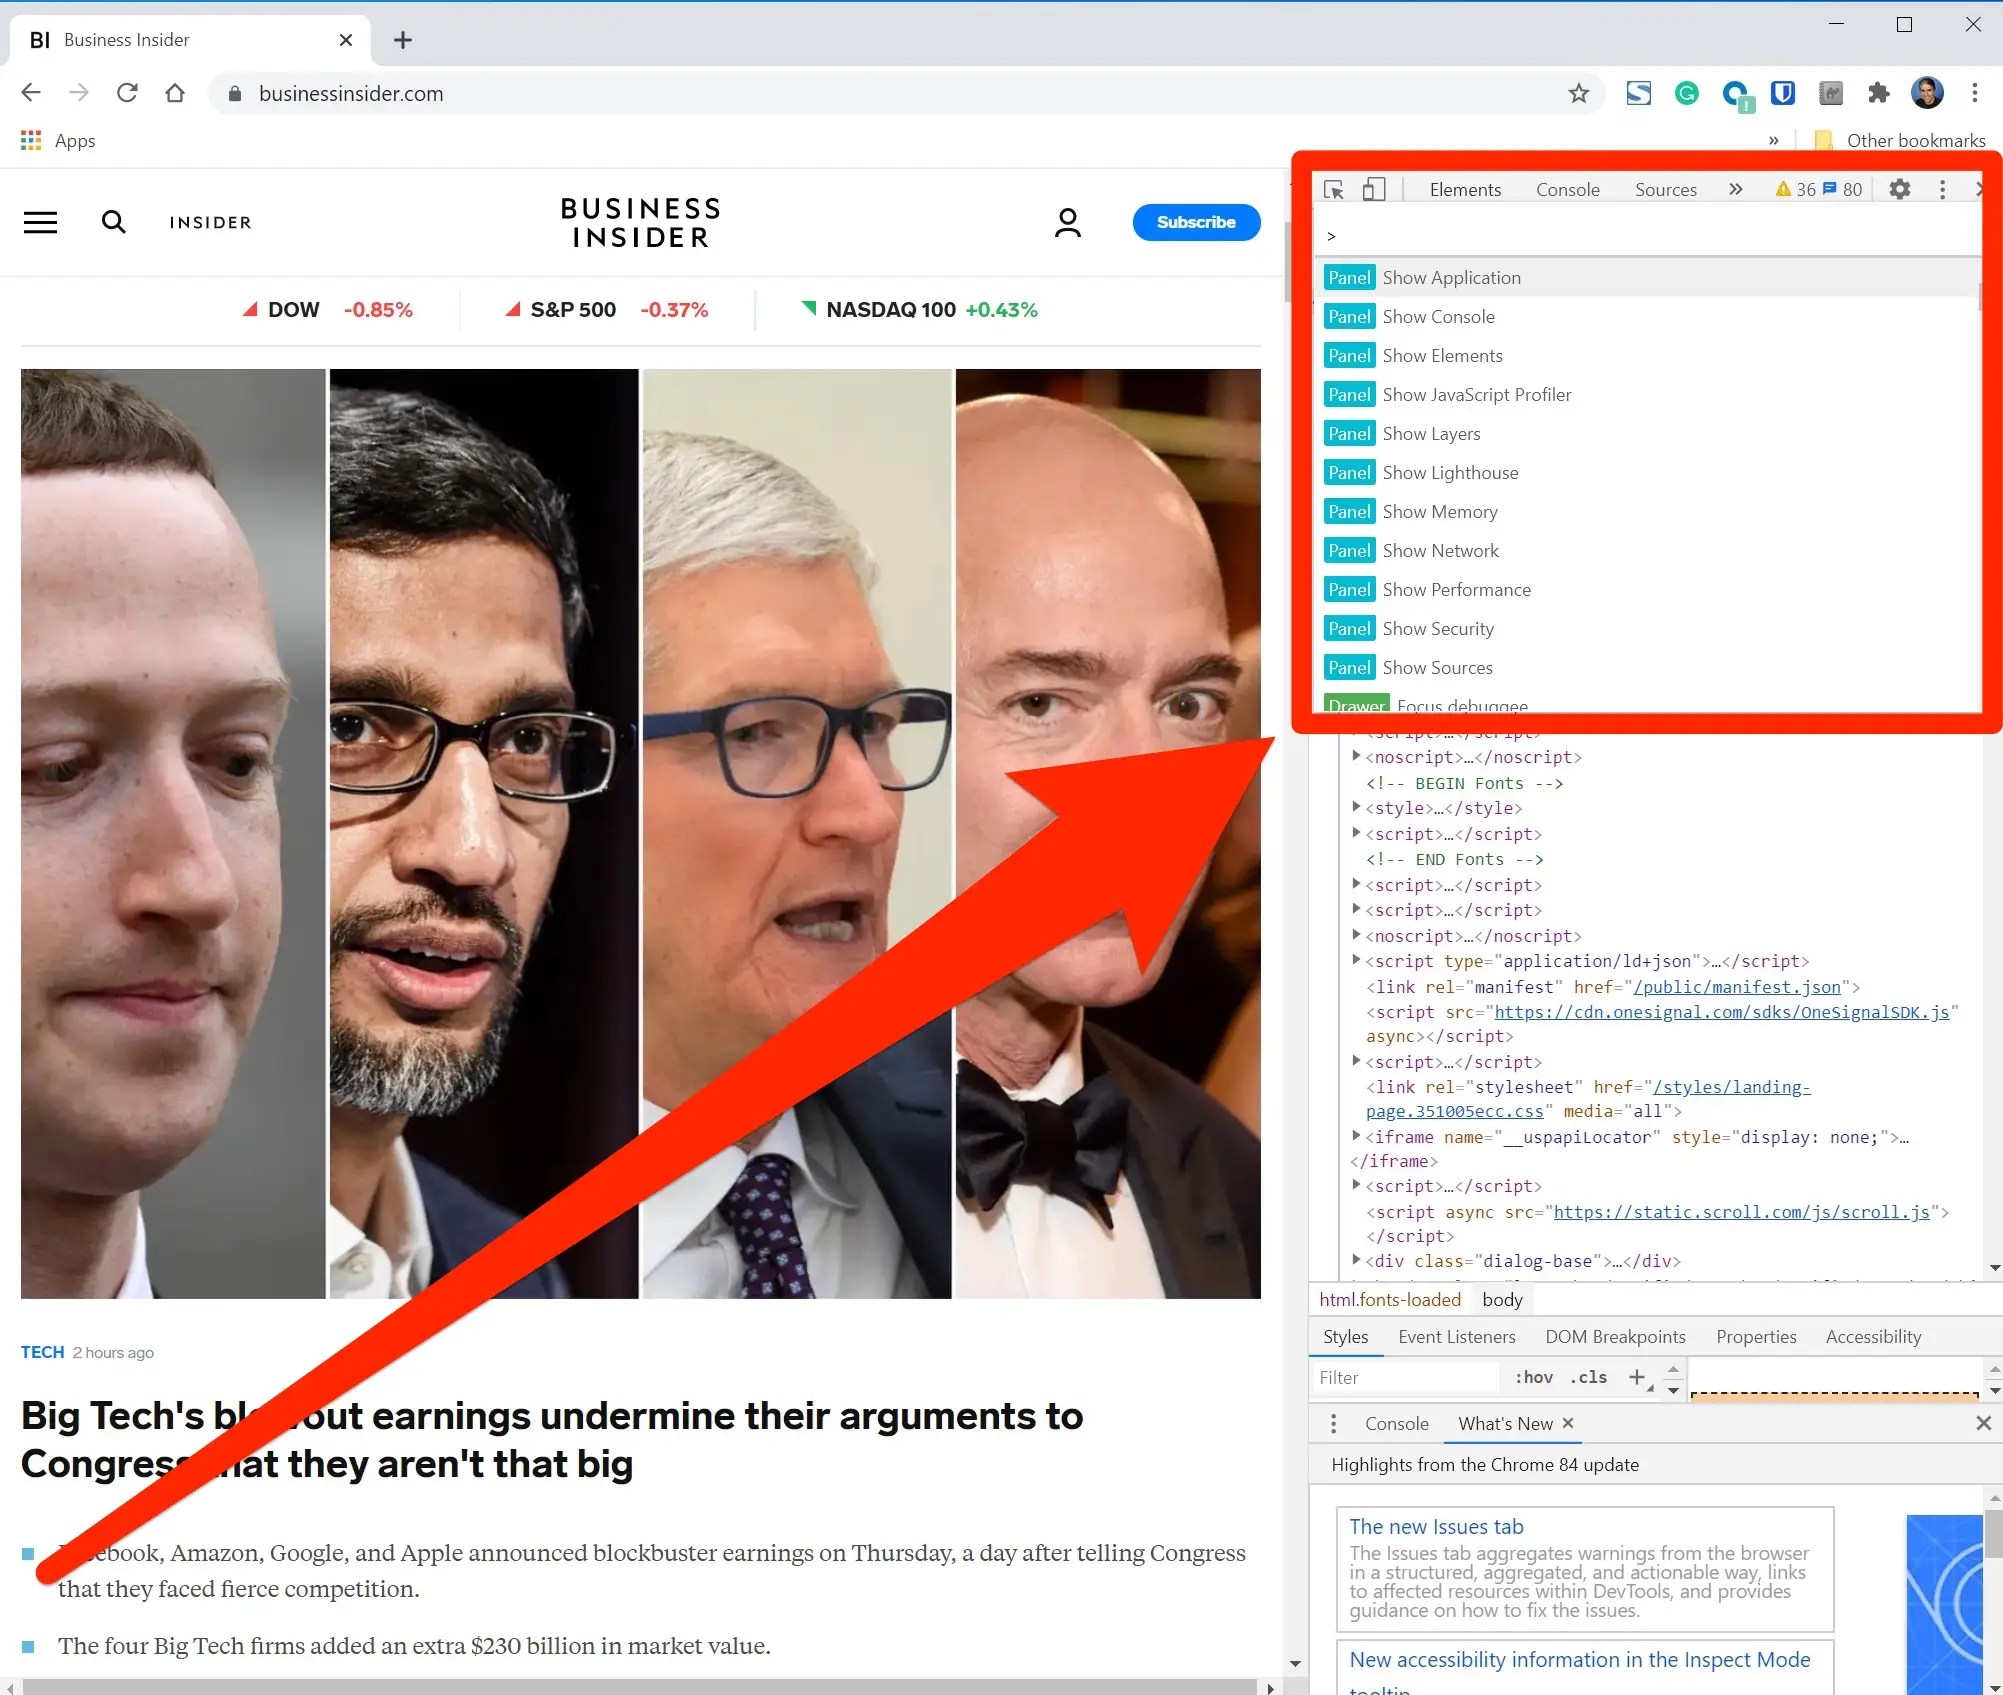Image resolution: width=2003 pixels, height=1695 pixels.
Task: Open the /public/manifest.json link
Action: pos(1736,987)
